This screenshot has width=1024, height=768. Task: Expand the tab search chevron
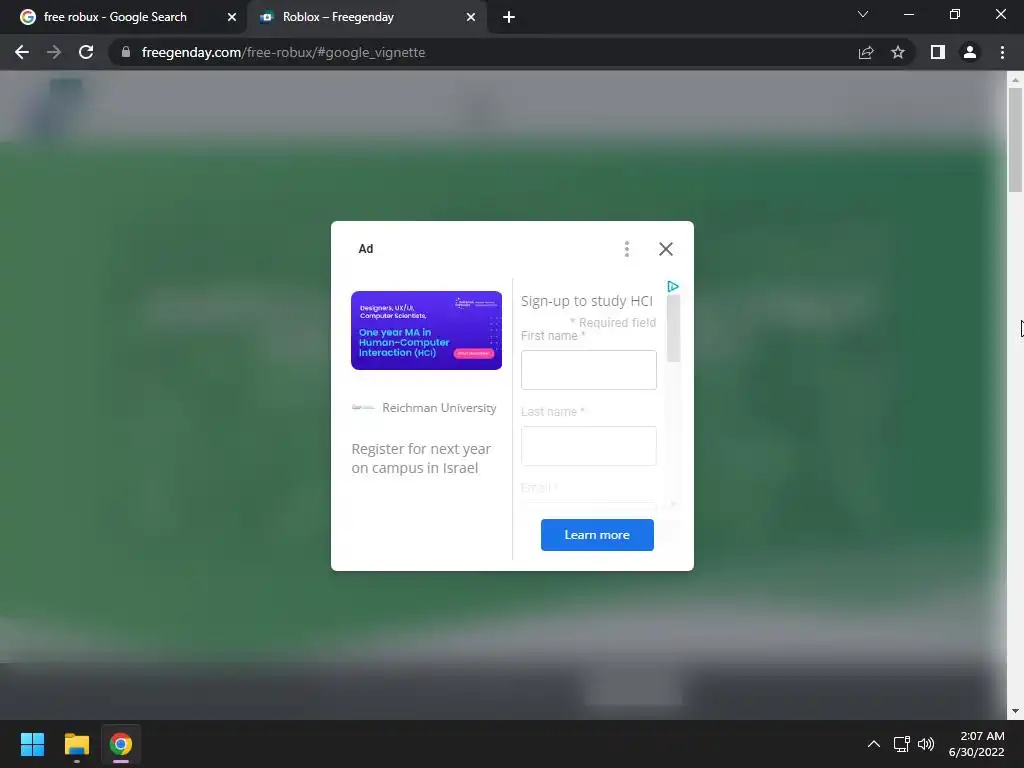point(863,14)
